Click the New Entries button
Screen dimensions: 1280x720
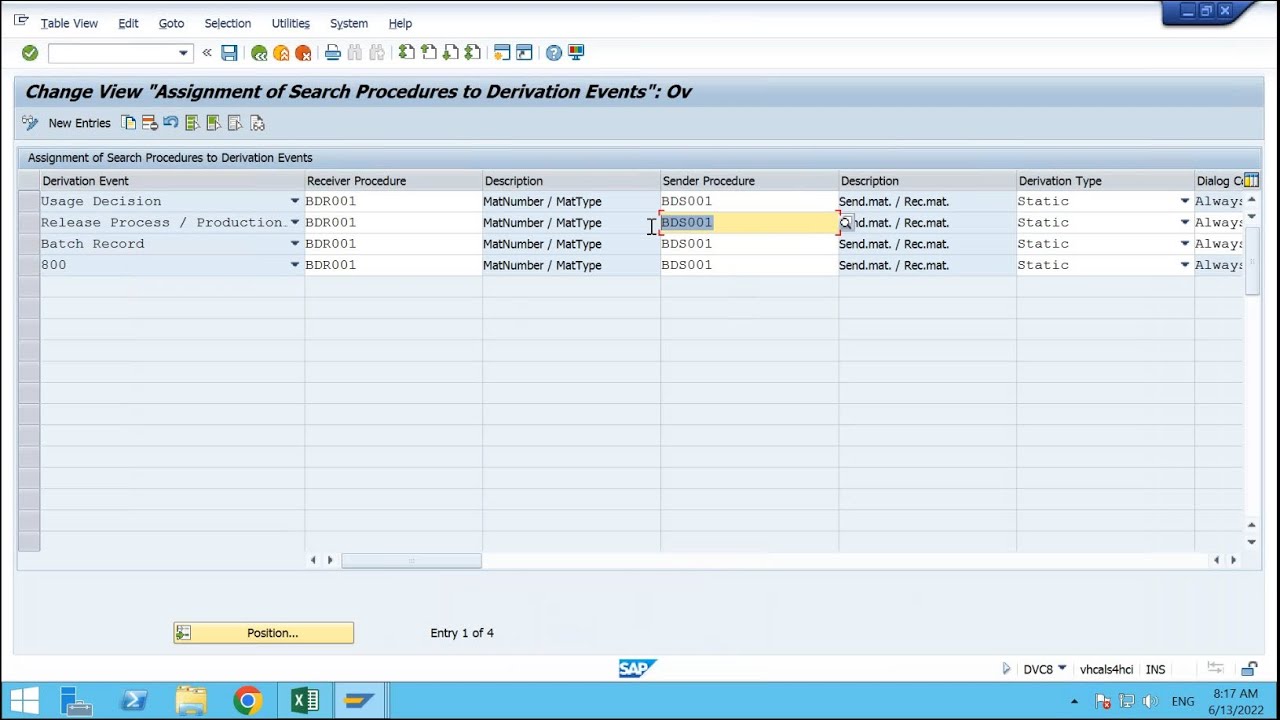[x=79, y=123]
